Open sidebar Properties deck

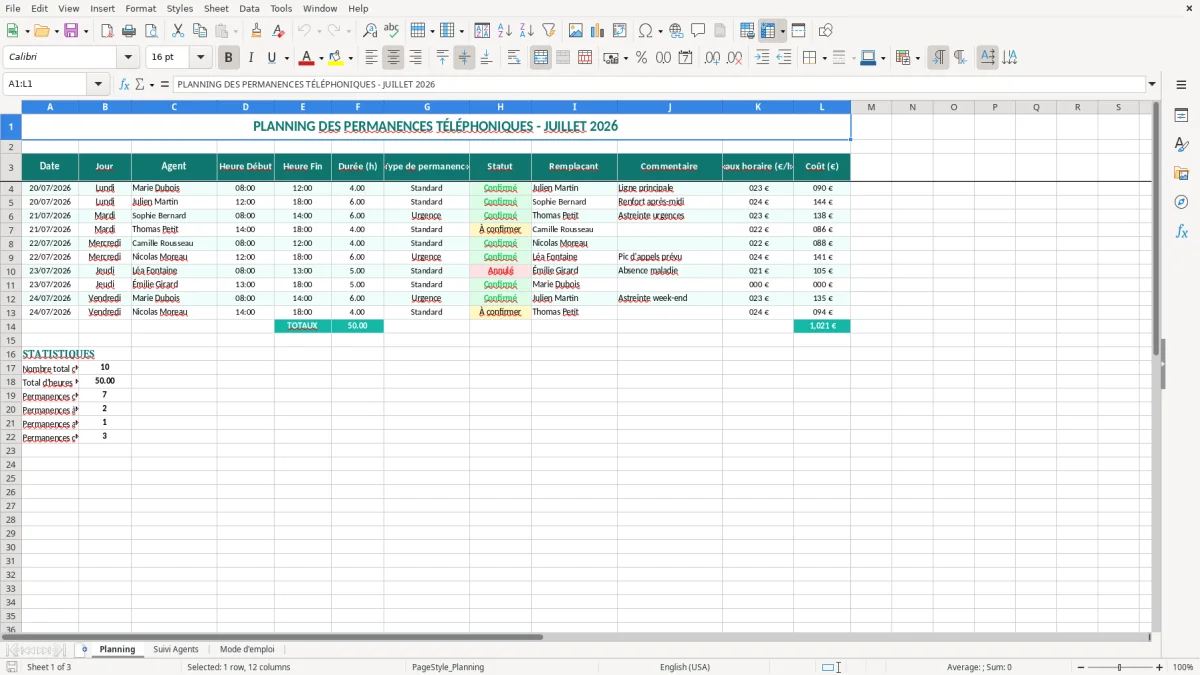[x=1181, y=116]
